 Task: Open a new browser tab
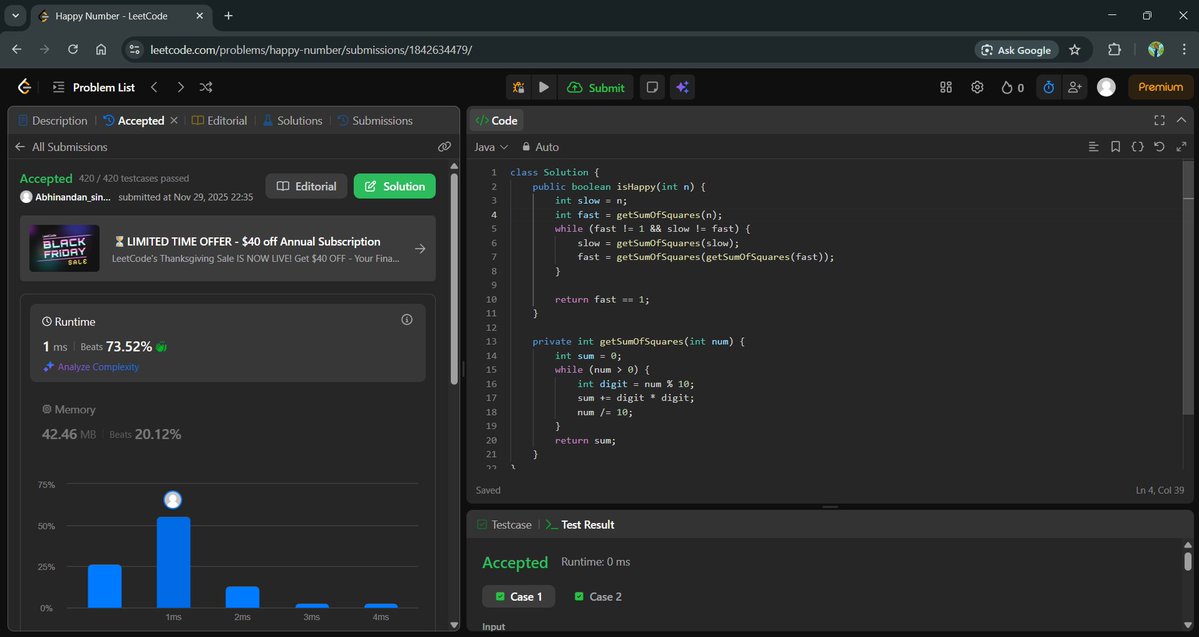click(x=229, y=15)
